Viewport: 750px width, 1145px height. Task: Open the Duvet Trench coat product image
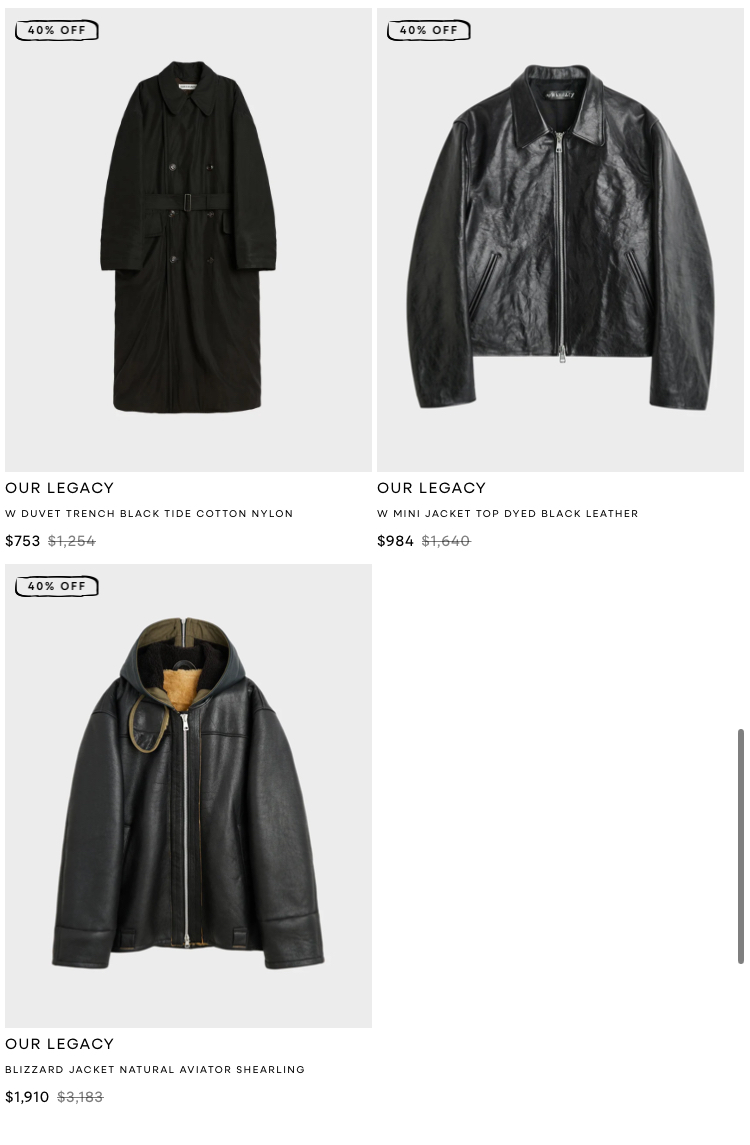[188, 240]
